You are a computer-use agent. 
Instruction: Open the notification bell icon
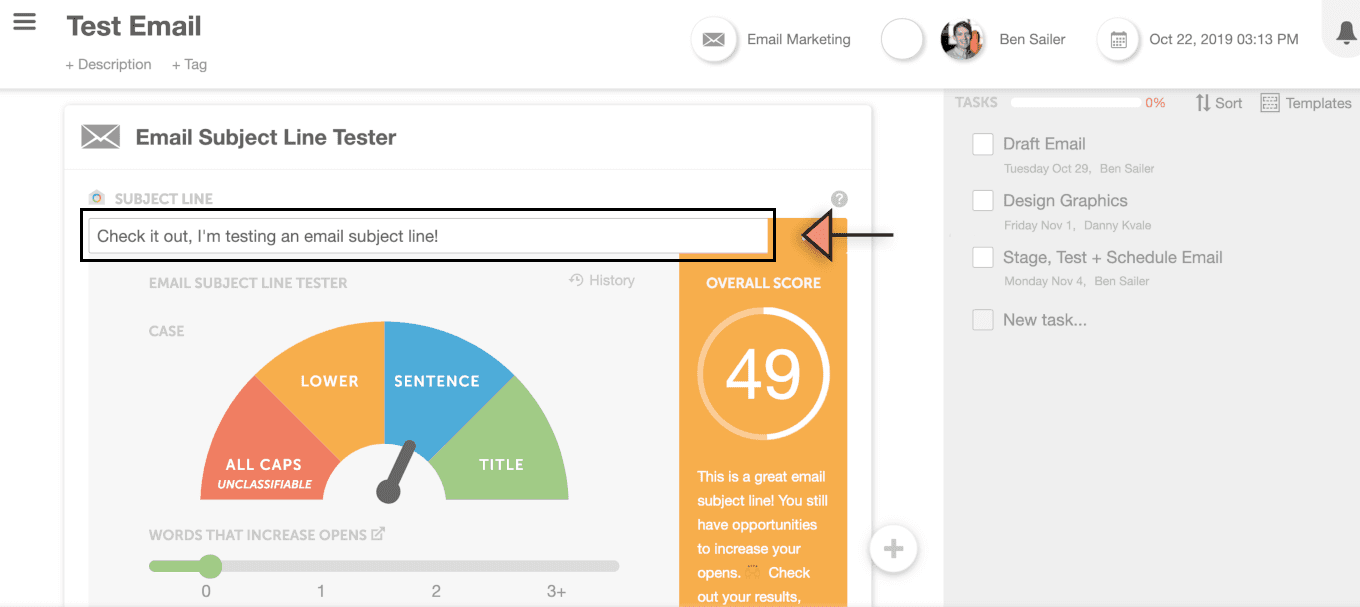[1347, 33]
